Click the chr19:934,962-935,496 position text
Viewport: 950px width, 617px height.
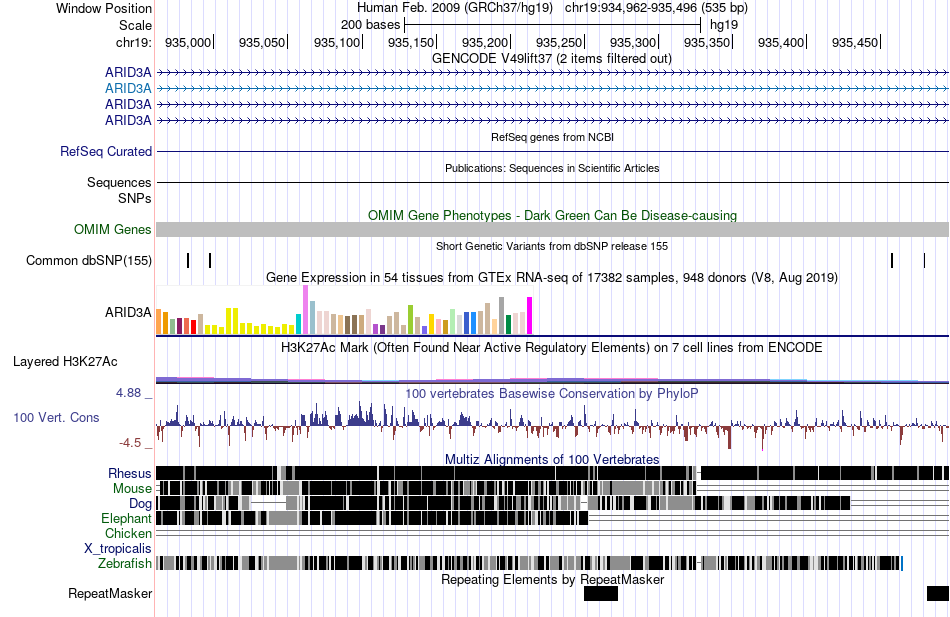click(x=656, y=8)
